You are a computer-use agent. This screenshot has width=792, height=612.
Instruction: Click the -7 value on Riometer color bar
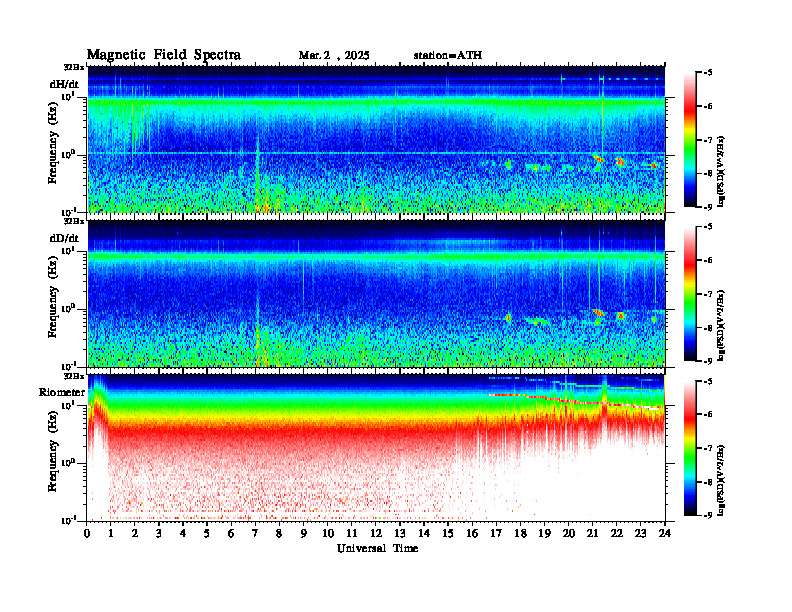coord(708,448)
